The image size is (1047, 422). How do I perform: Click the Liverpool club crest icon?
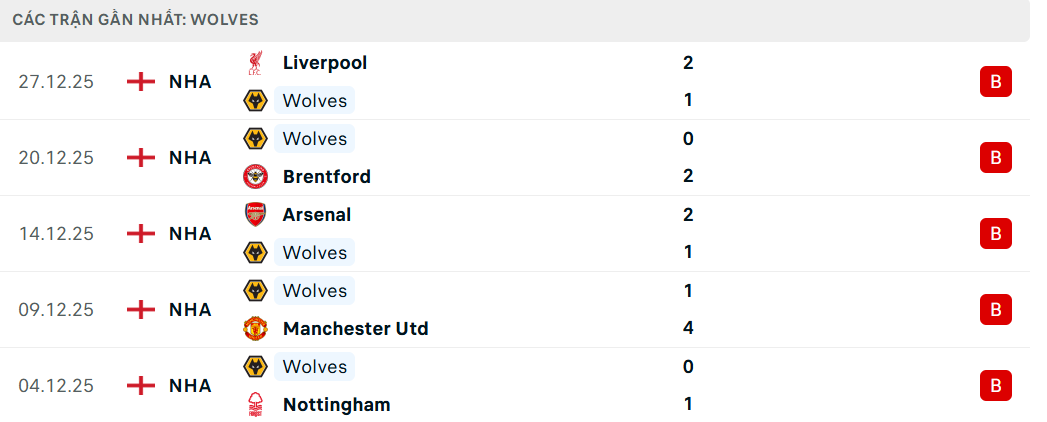pyautogui.click(x=256, y=63)
